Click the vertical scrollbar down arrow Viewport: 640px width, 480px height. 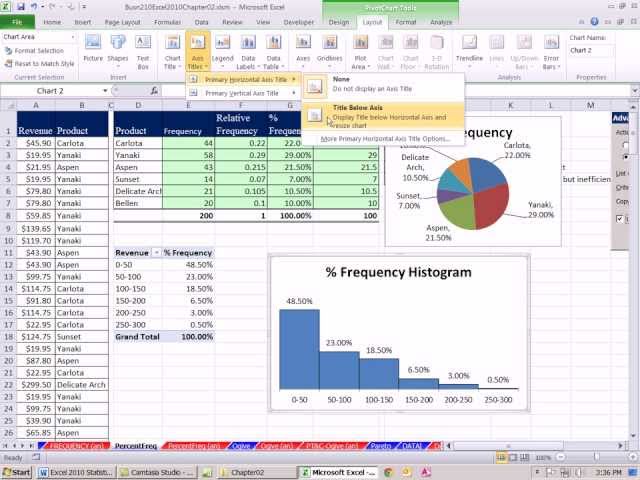[x=634, y=435]
